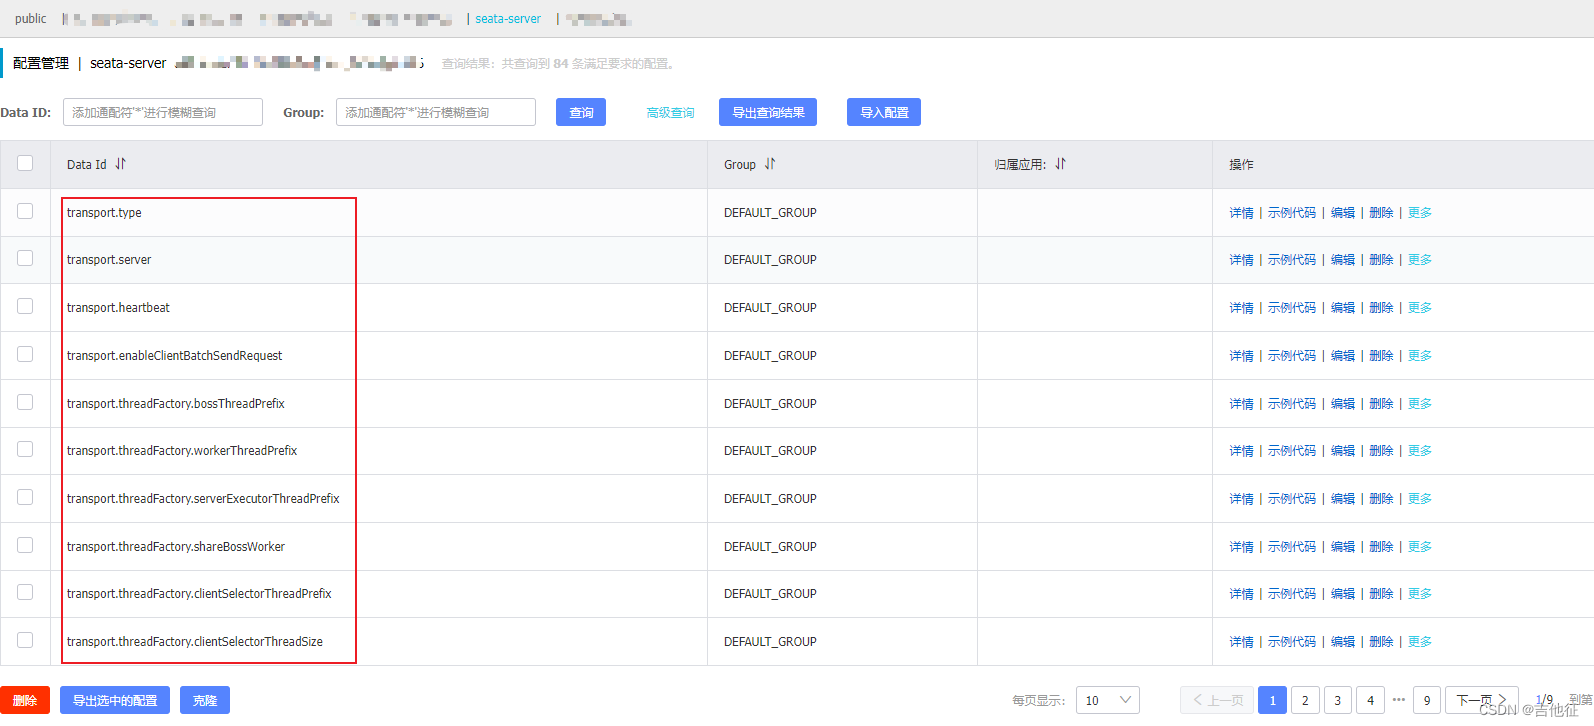
Task: Click 导出查询结果 export button
Action: click(x=768, y=112)
